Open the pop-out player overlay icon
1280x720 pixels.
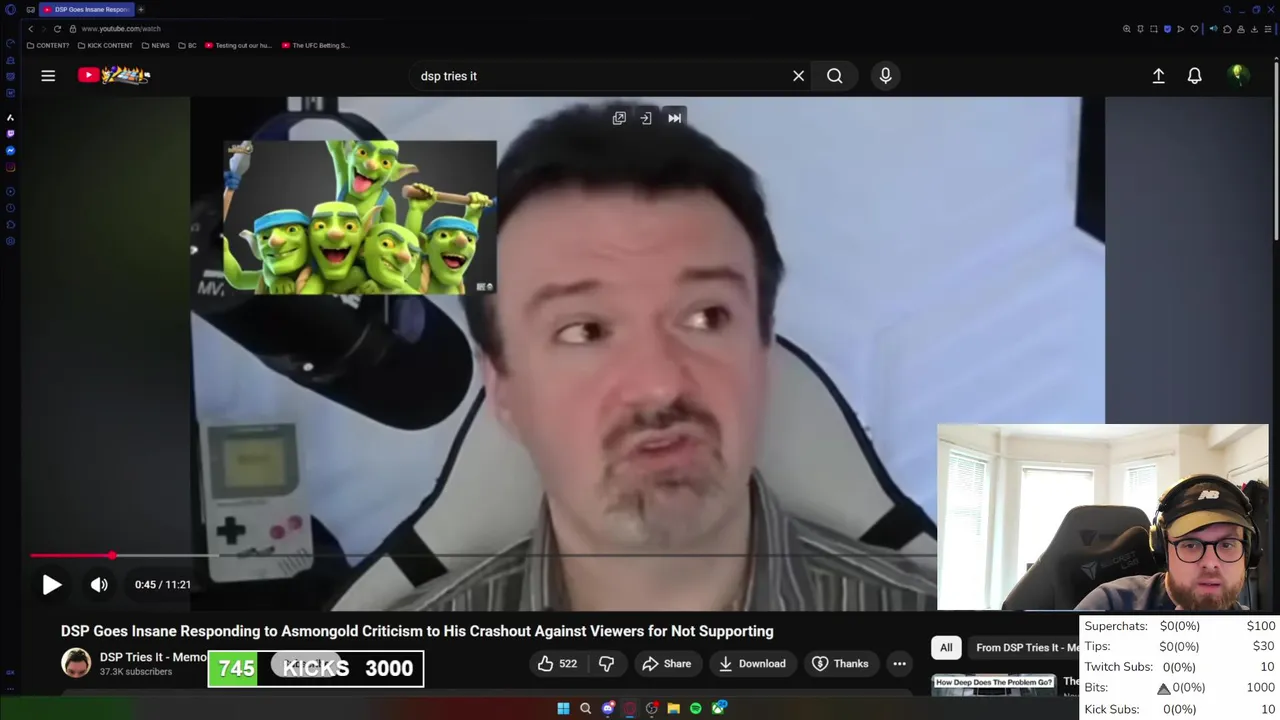point(619,118)
